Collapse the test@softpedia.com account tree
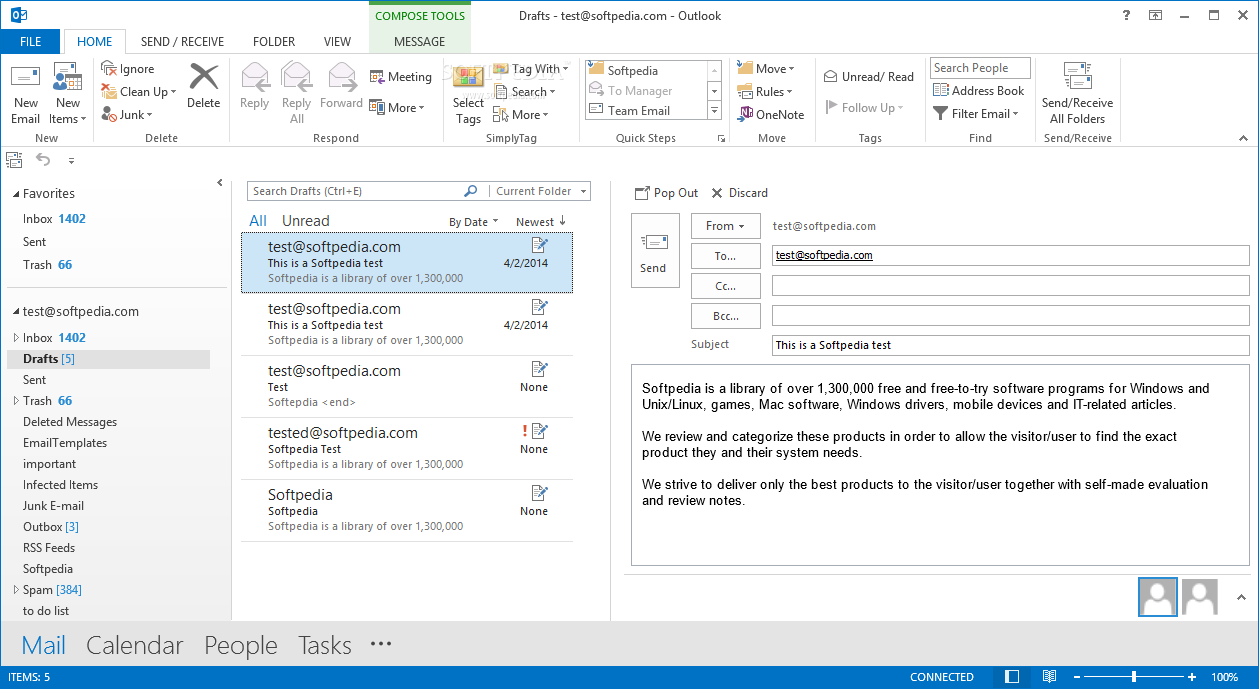1259x689 pixels. [15, 311]
